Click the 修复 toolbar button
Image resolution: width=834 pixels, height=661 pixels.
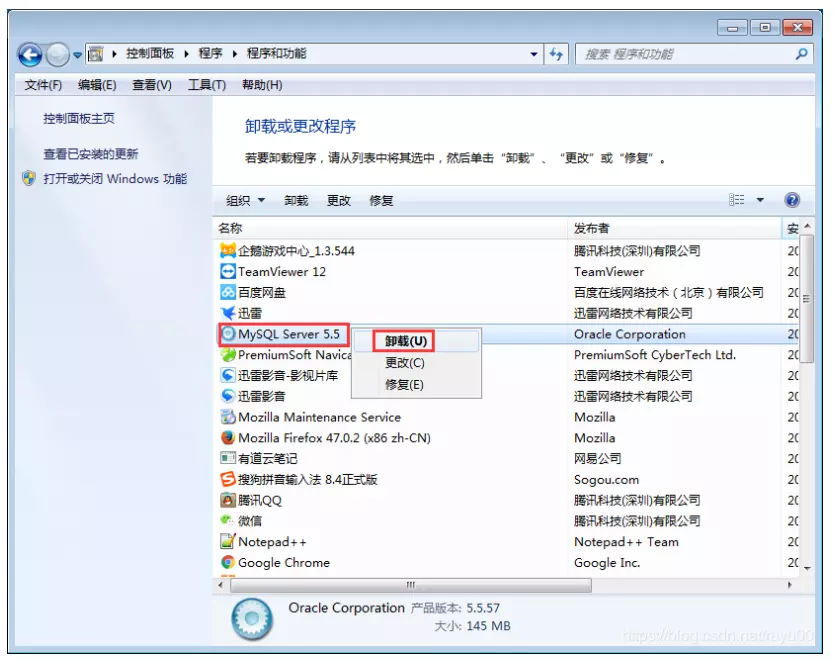[x=381, y=200]
